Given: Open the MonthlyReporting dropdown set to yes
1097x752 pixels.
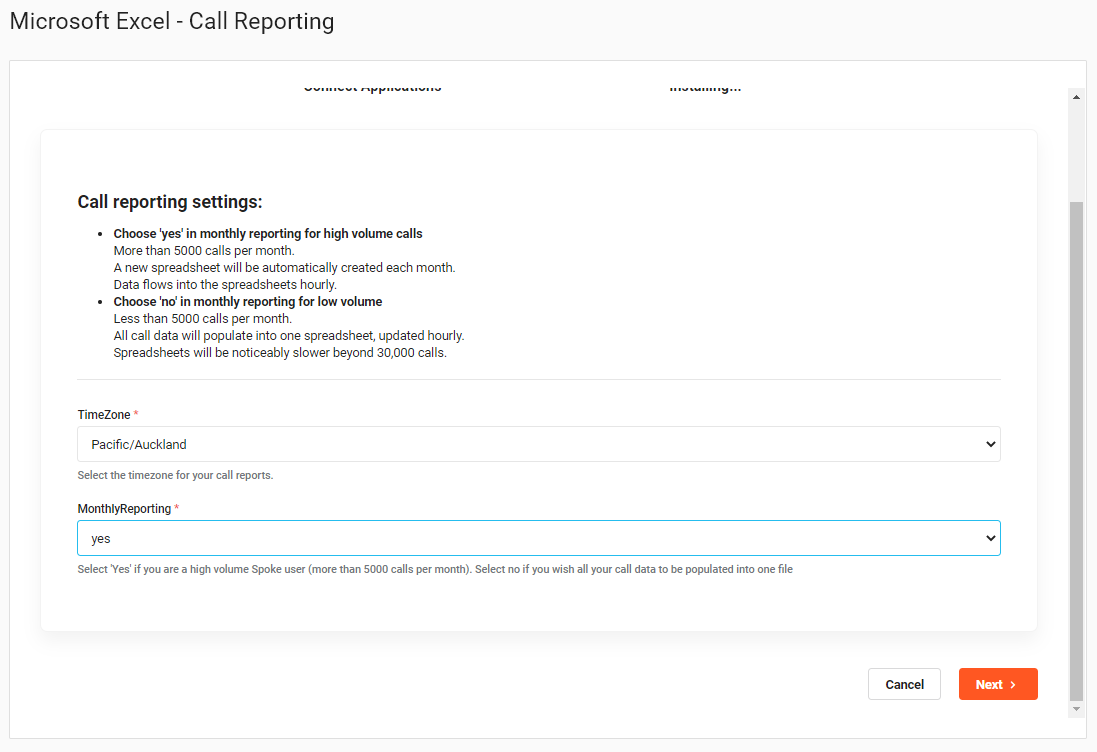Looking at the screenshot, I should 539,538.
